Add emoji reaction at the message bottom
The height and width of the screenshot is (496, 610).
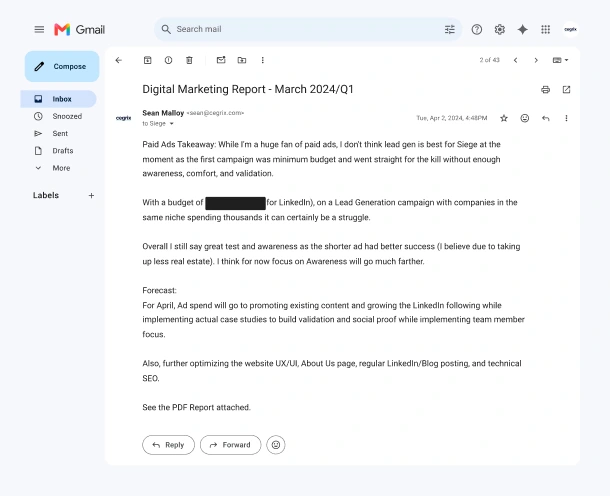click(x=276, y=445)
